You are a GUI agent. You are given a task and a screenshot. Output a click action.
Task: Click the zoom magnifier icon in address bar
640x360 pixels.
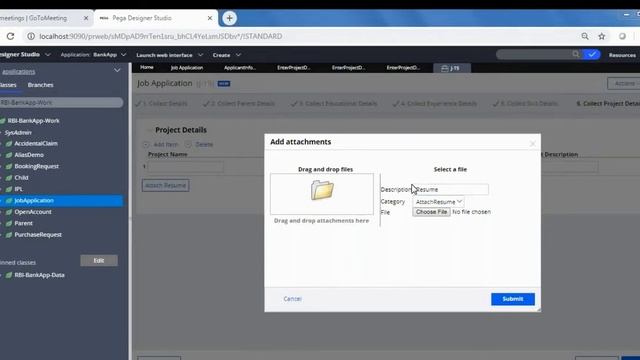pos(585,36)
